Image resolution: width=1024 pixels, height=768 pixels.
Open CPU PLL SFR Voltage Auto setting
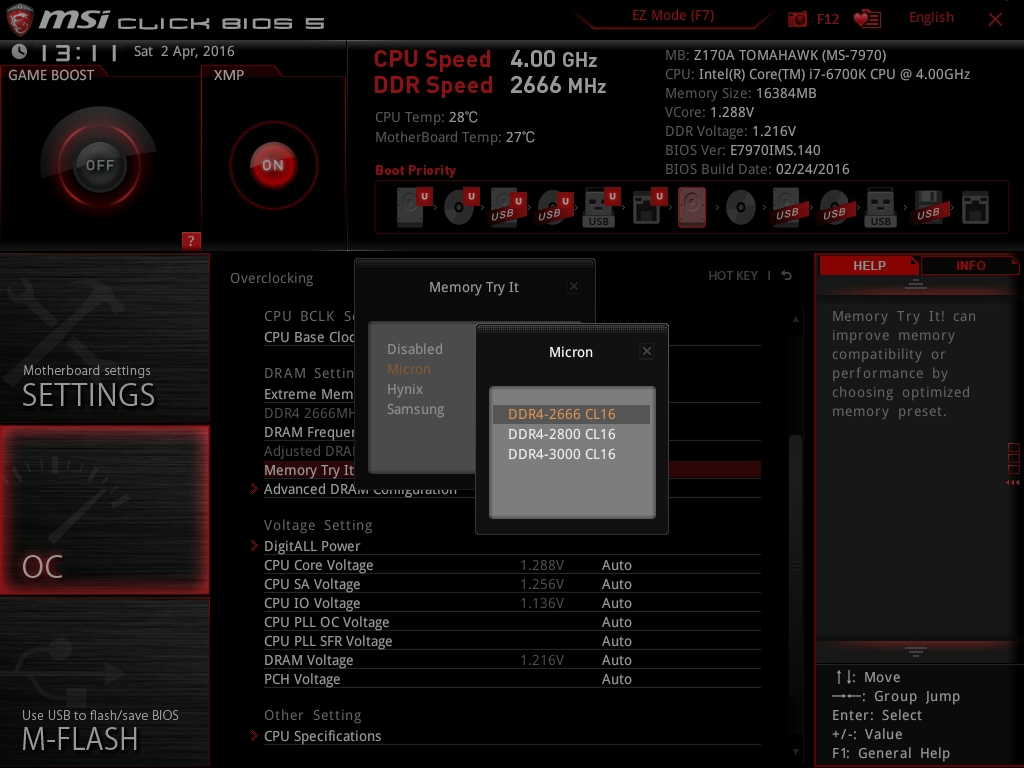pyautogui.click(x=616, y=641)
